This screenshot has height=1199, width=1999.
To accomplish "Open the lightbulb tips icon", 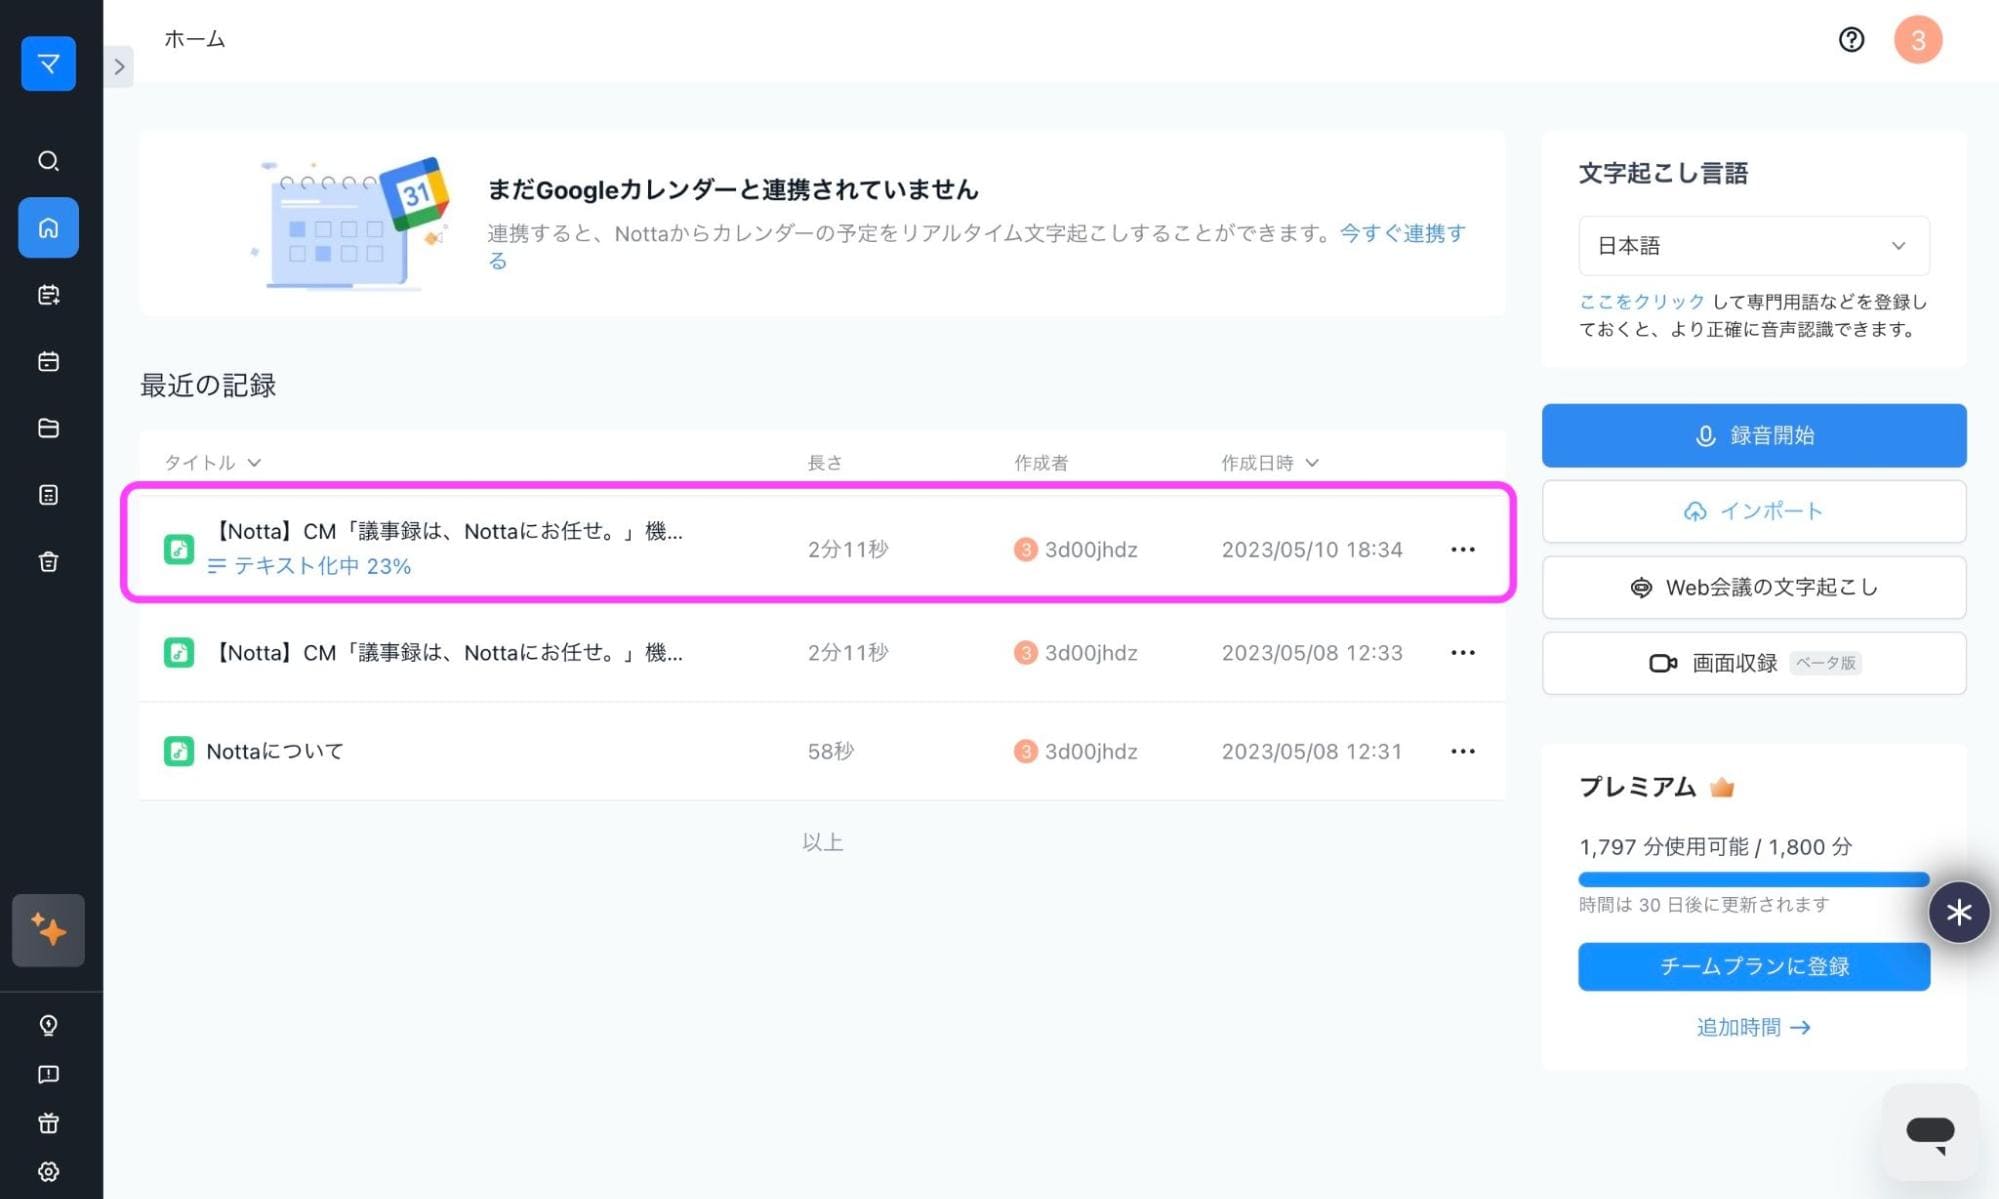I will (48, 1025).
